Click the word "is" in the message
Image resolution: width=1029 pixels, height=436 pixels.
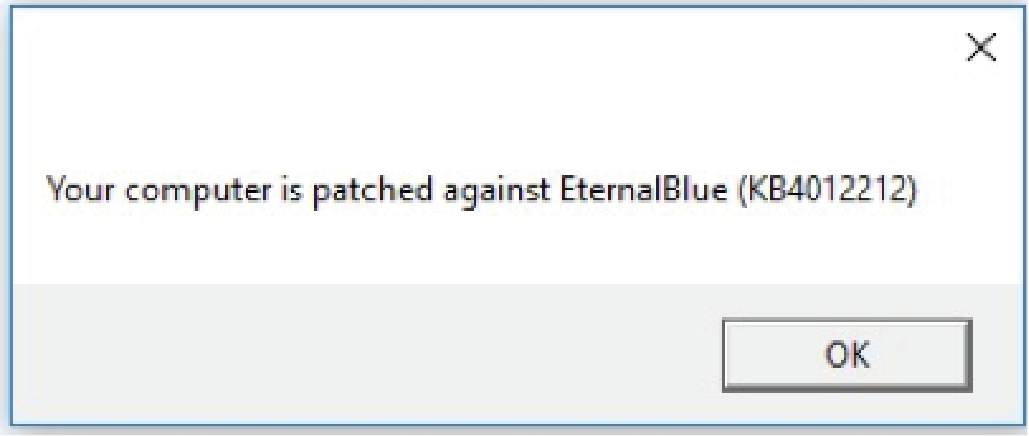(293, 190)
